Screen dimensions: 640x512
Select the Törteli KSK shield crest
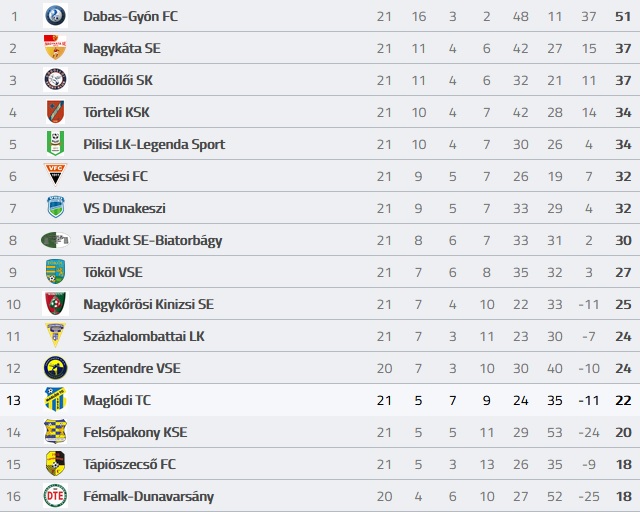(55, 112)
